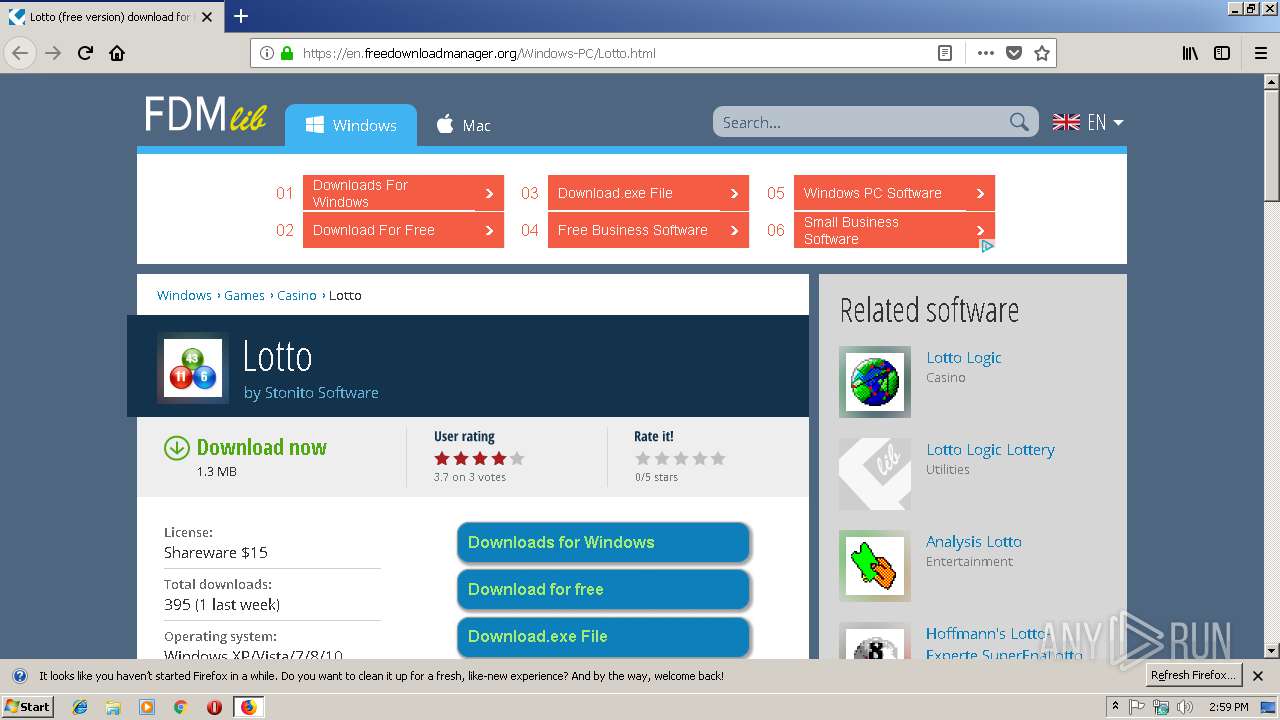Screen dimensions: 1280x720
Task: Click the Lotto app icon thumbnail
Action: [x=193, y=367]
